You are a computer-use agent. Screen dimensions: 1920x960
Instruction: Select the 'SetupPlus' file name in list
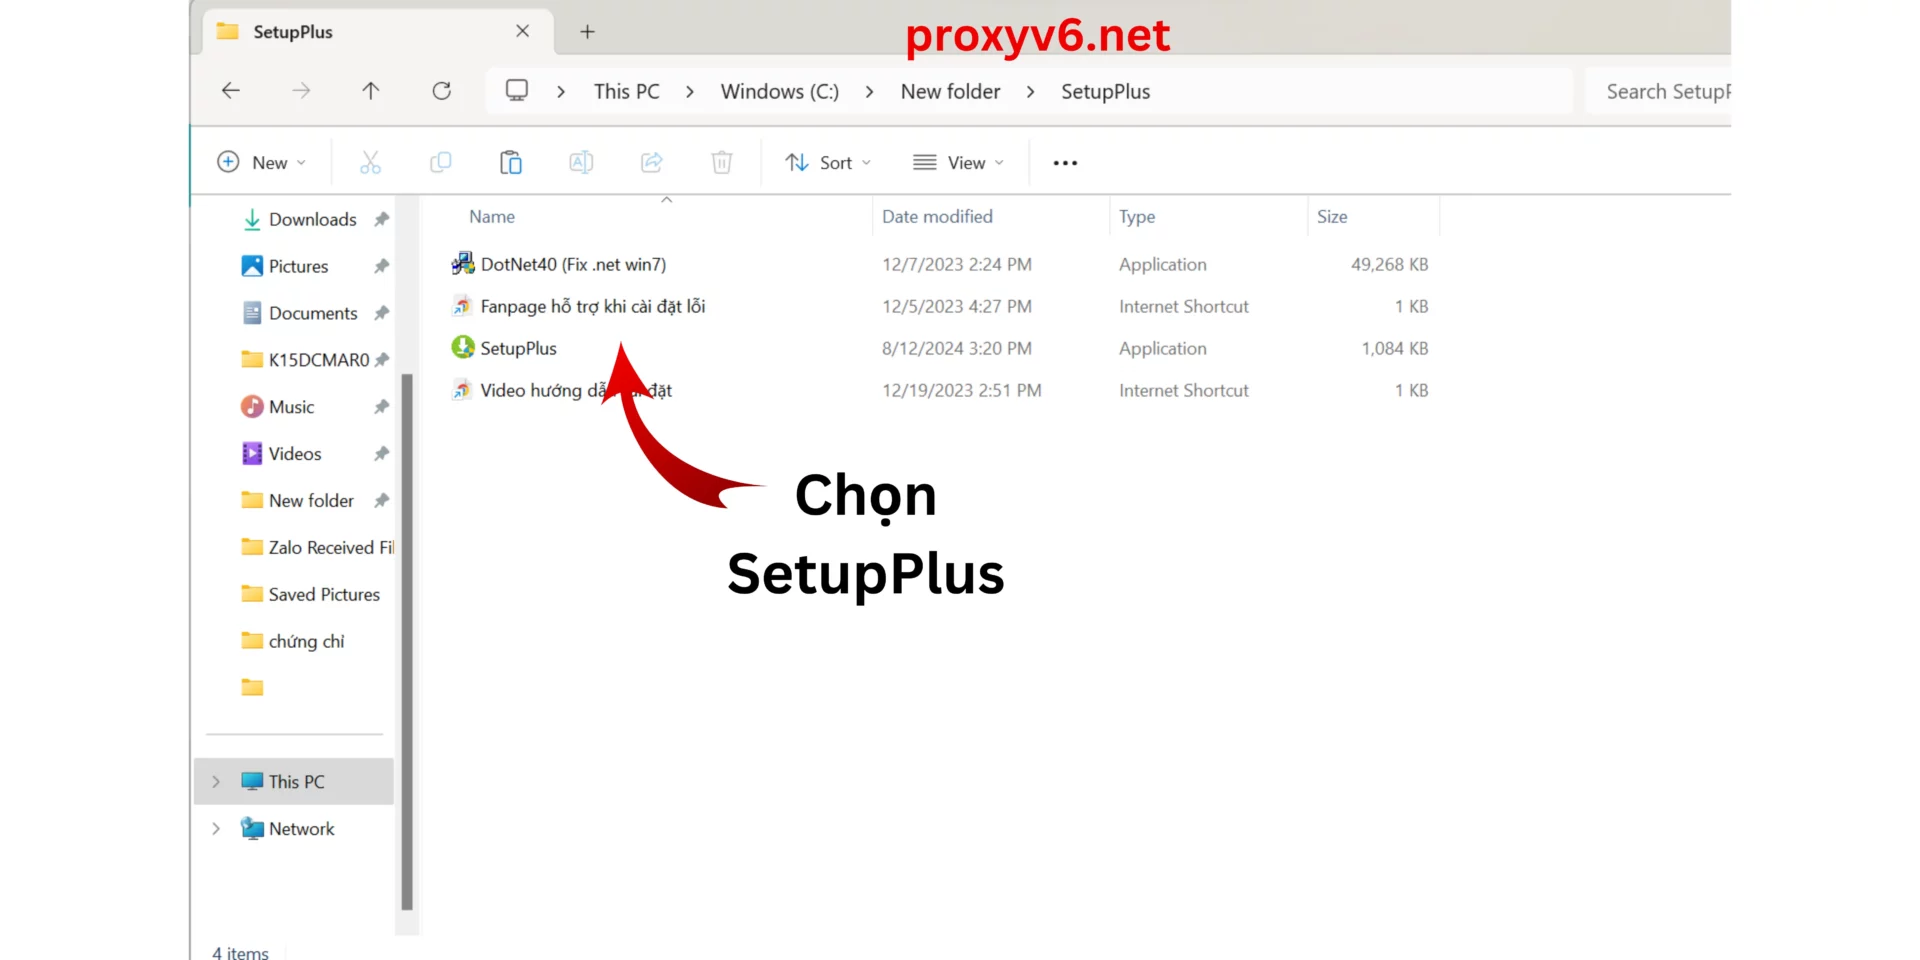coord(518,348)
